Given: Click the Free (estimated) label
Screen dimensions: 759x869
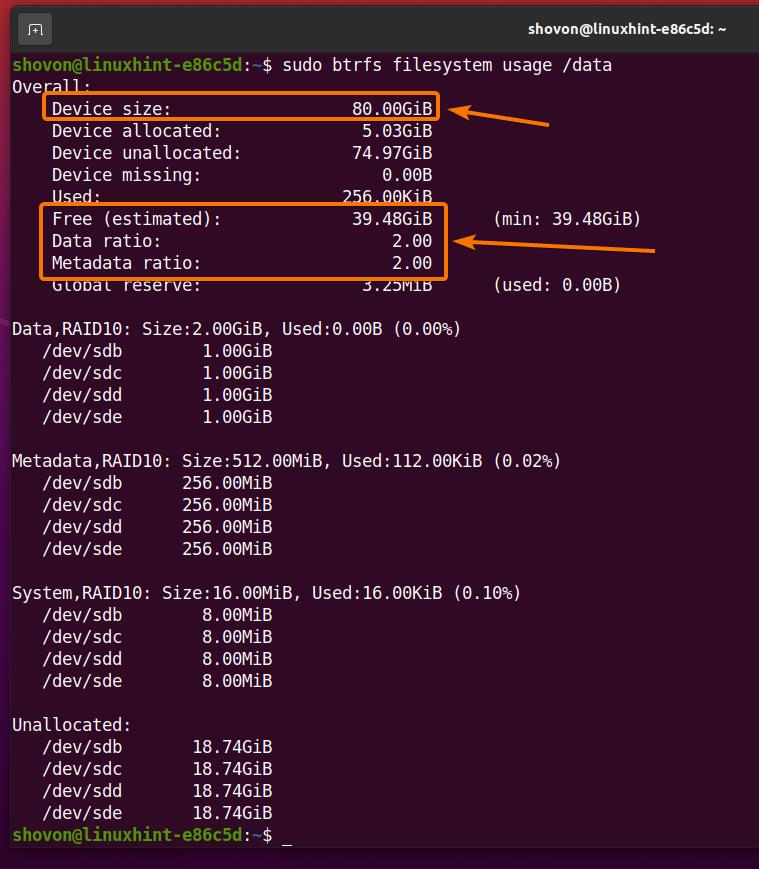Looking at the screenshot, I should [x=136, y=219].
